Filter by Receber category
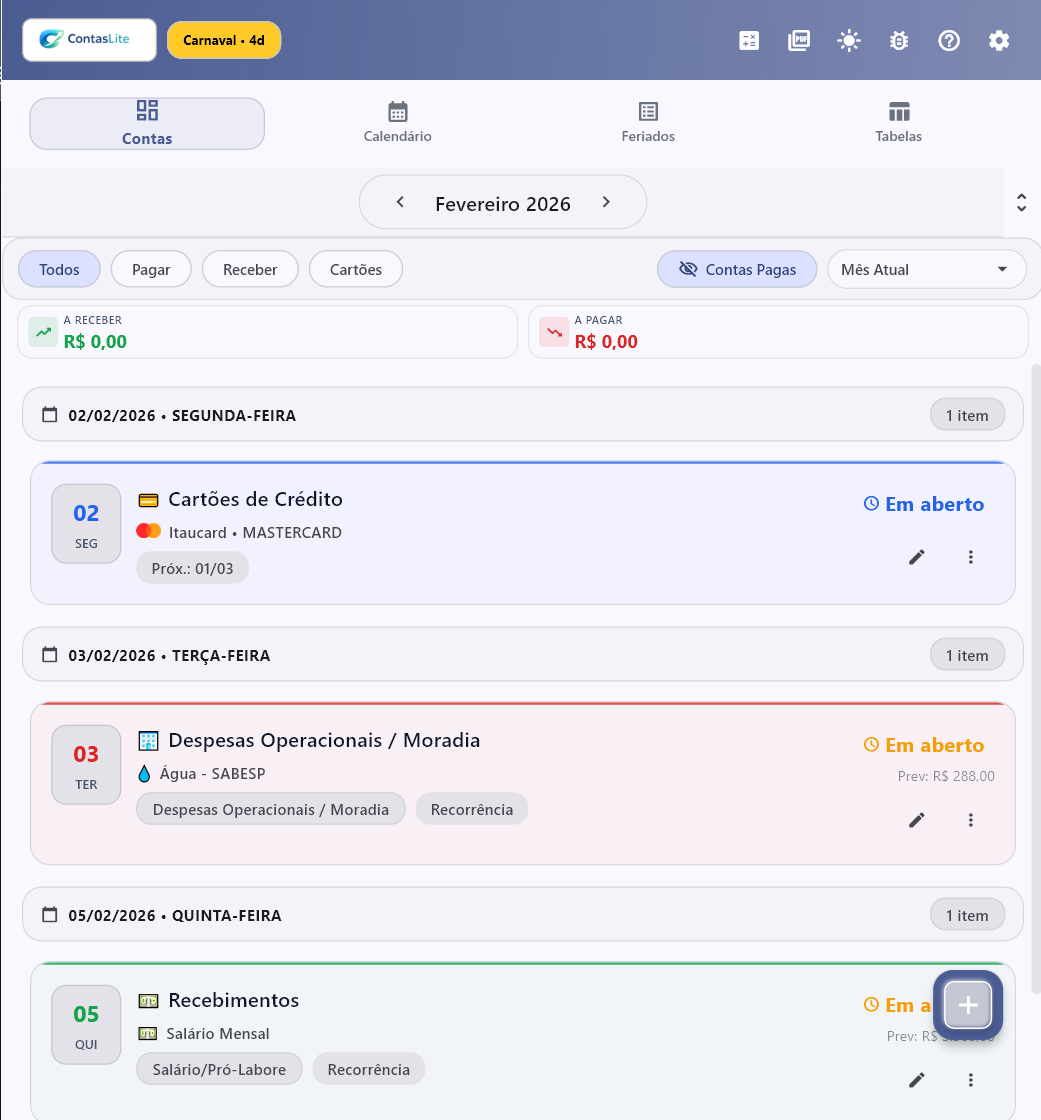This screenshot has width=1041, height=1120. (x=249, y=269)
